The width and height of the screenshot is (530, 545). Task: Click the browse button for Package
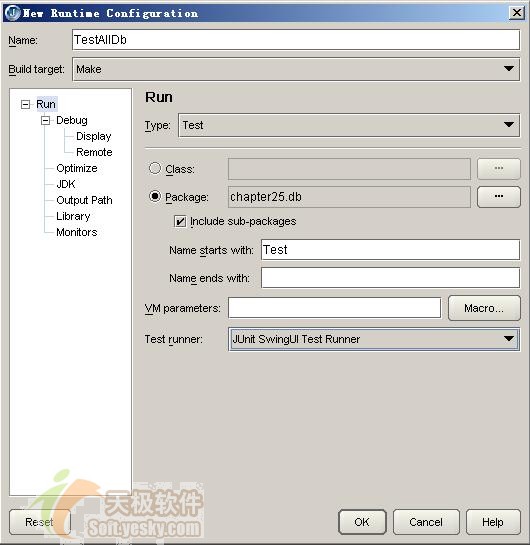499,197
